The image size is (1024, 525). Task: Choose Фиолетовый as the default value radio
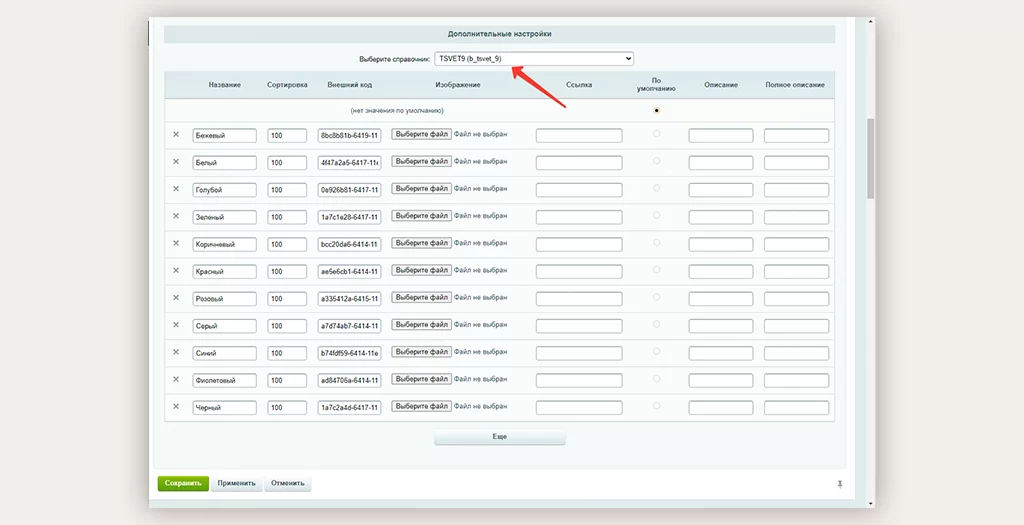pyautogui.click(x=656, y=378)
